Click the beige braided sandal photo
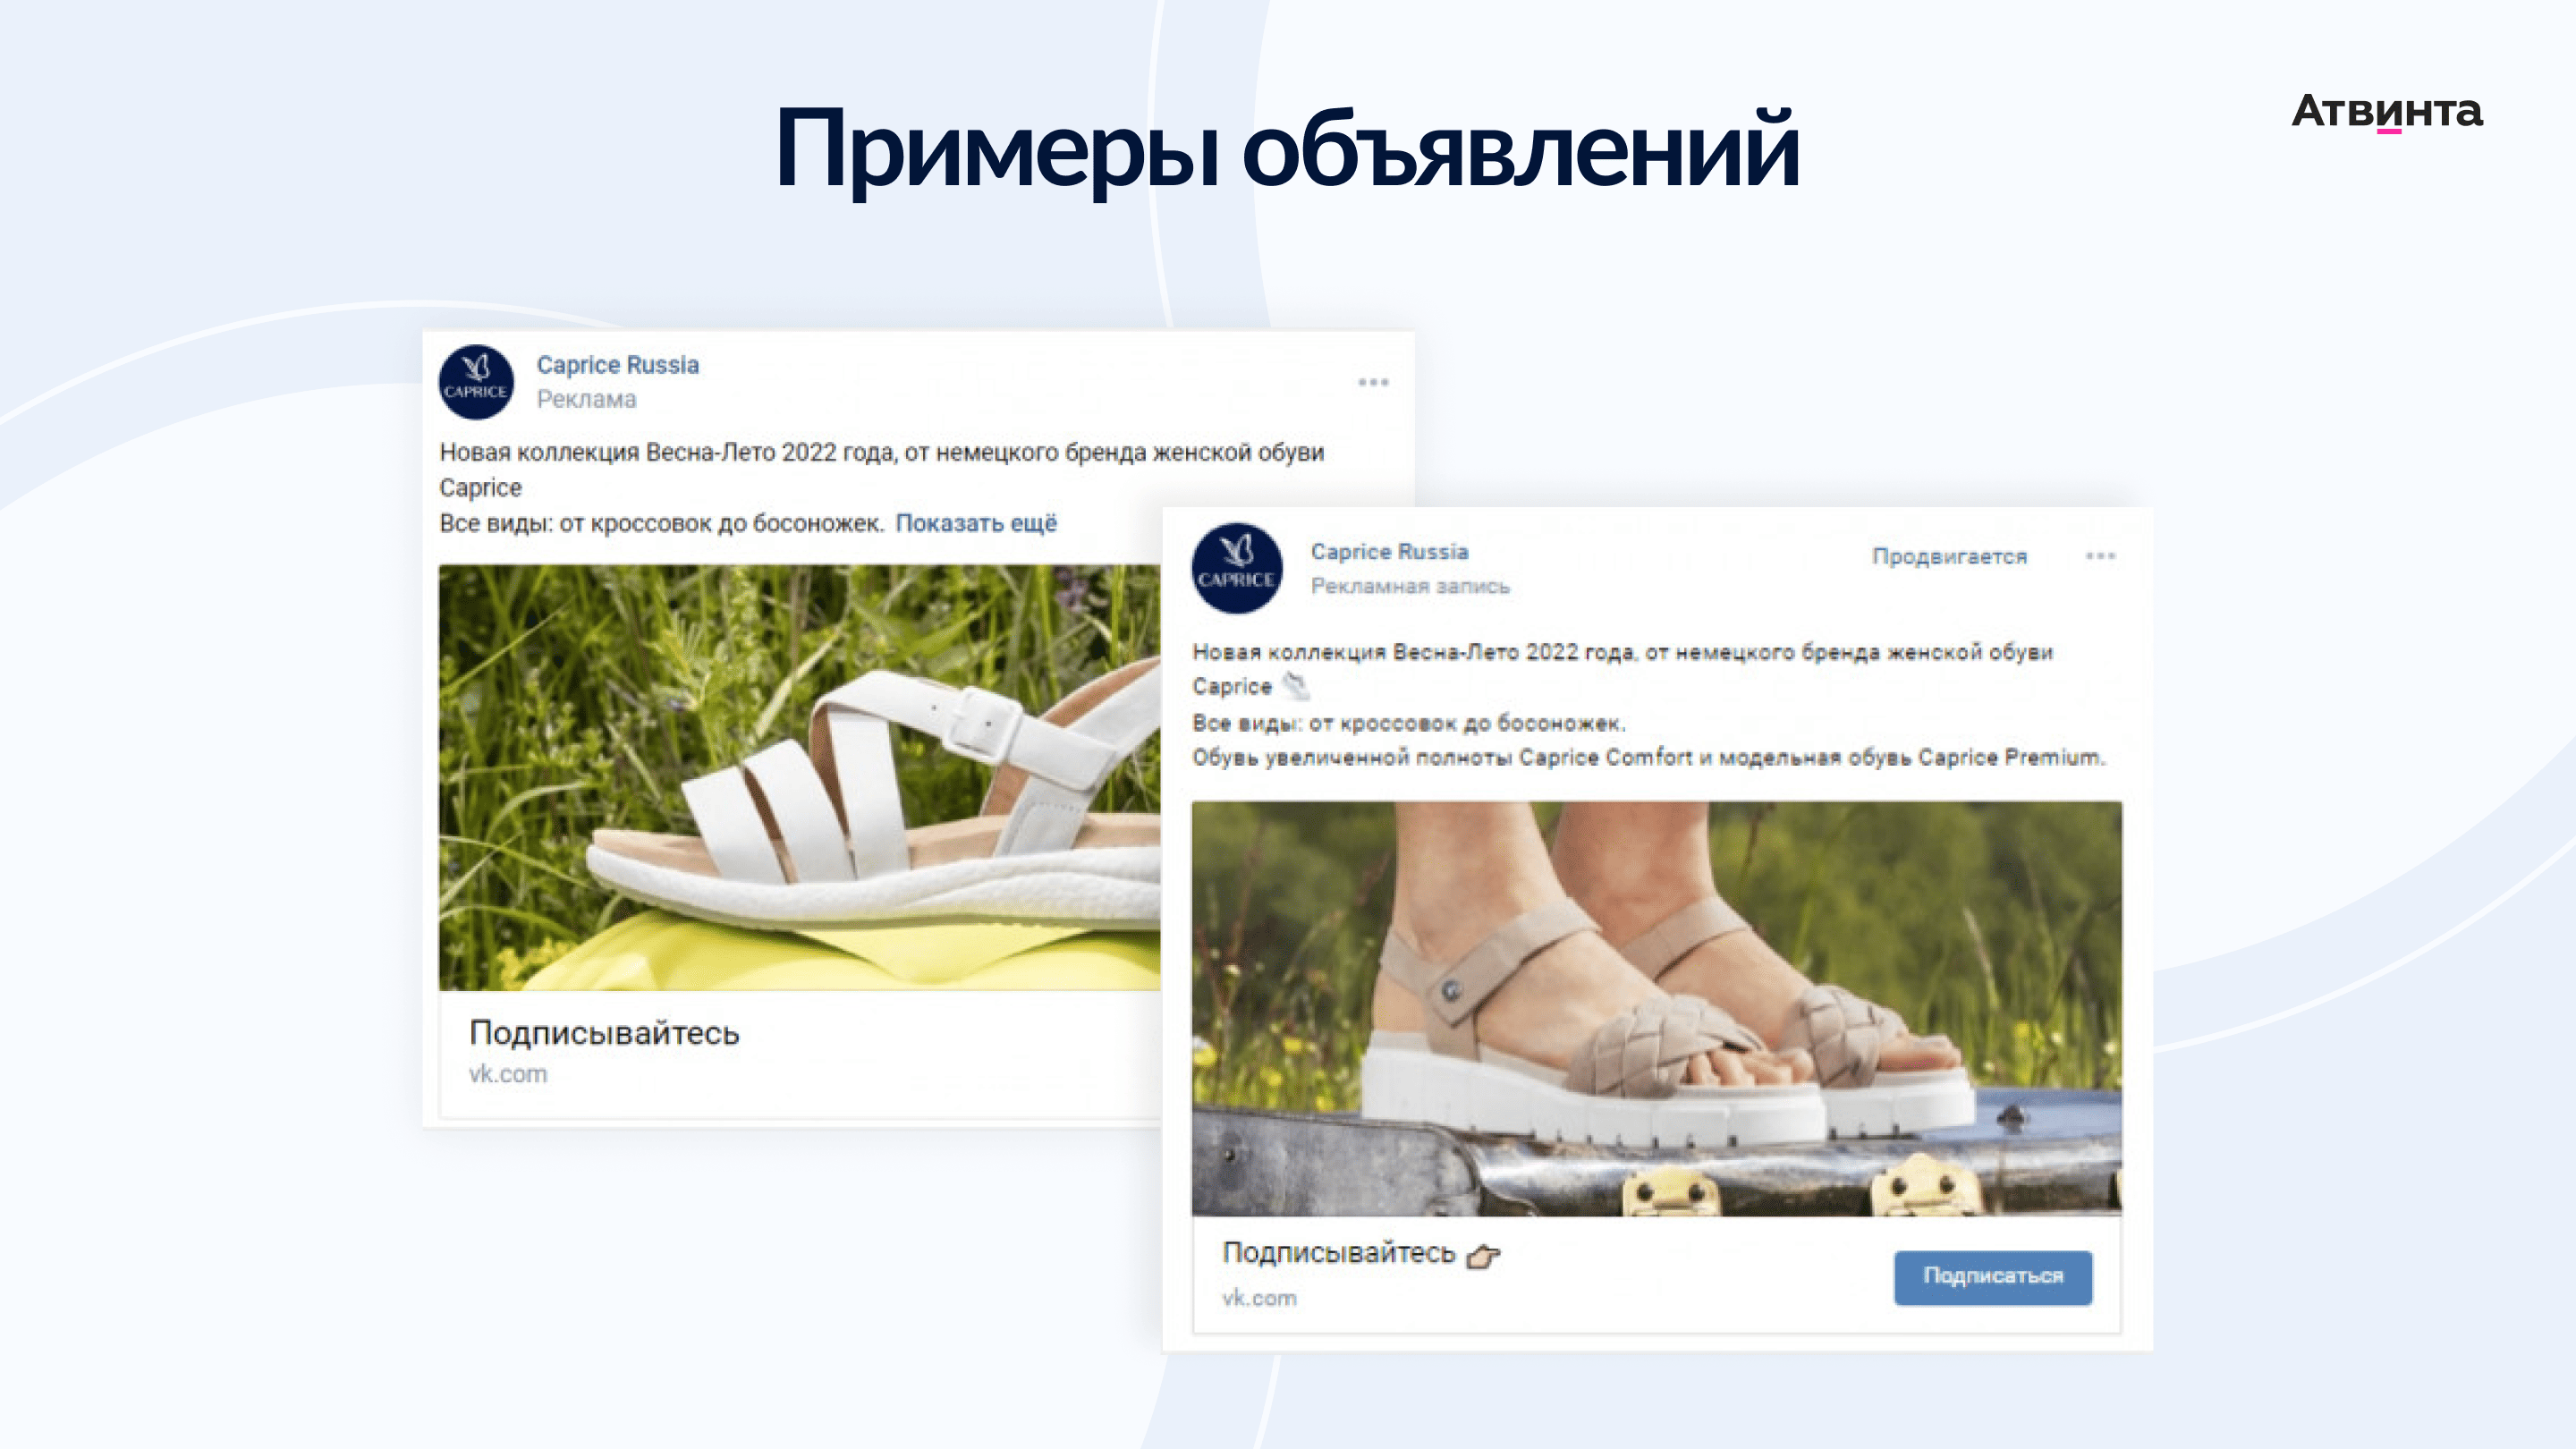The image size is (2576, 1449). [x=1656, y=1008]
